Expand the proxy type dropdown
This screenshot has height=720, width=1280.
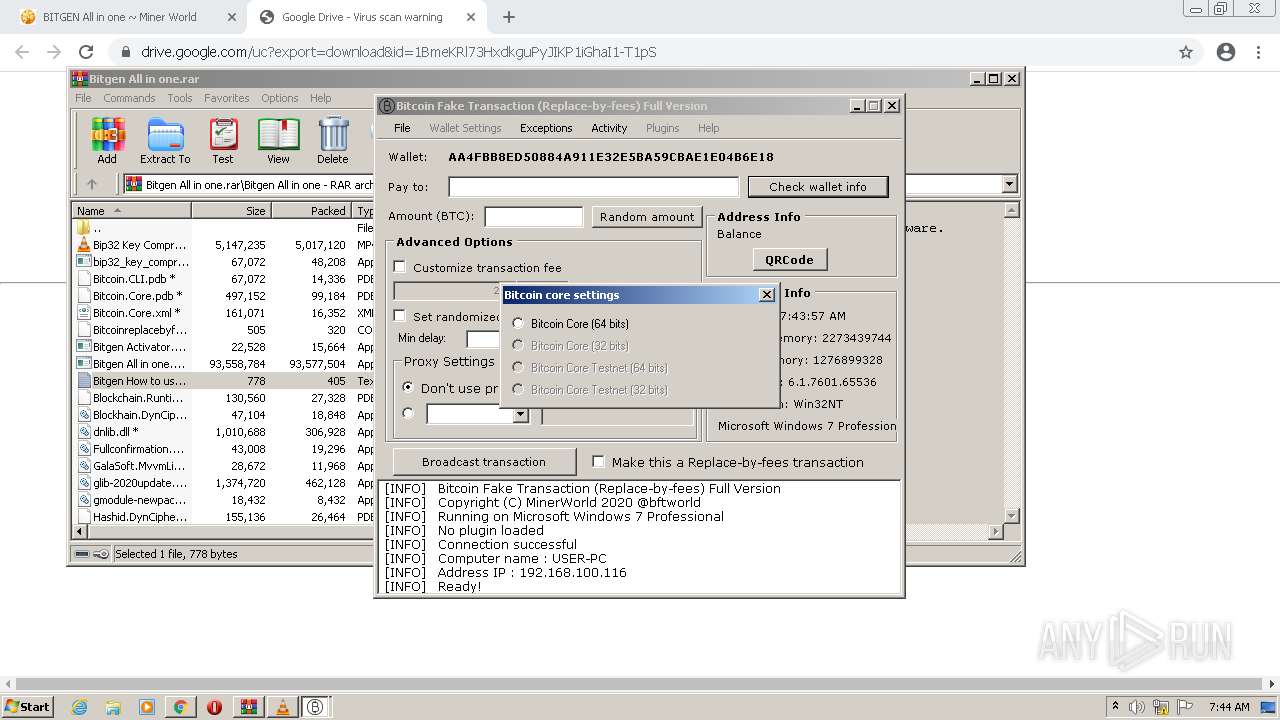coord(520,414)
